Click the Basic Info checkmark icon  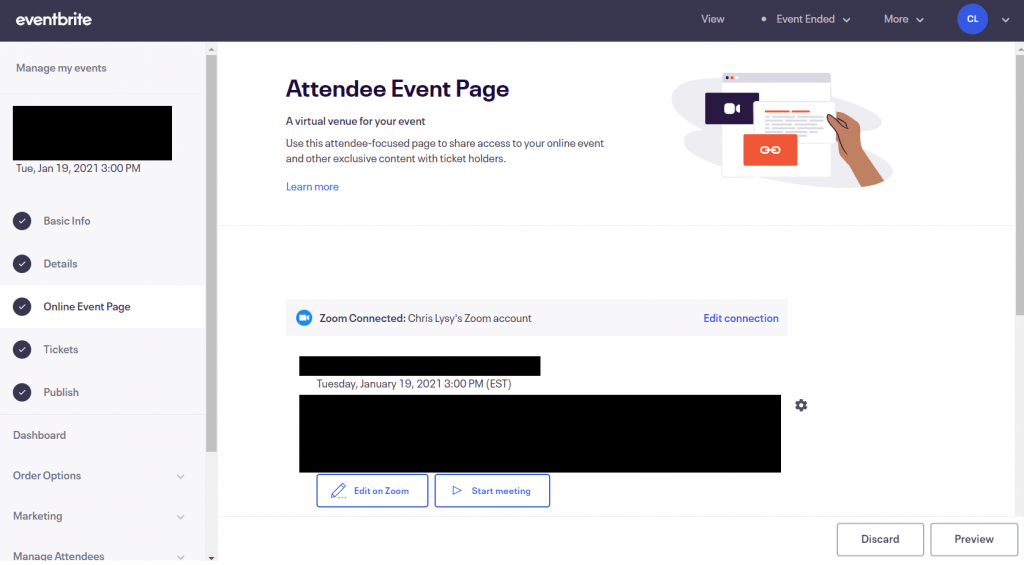tap(22, 221)
